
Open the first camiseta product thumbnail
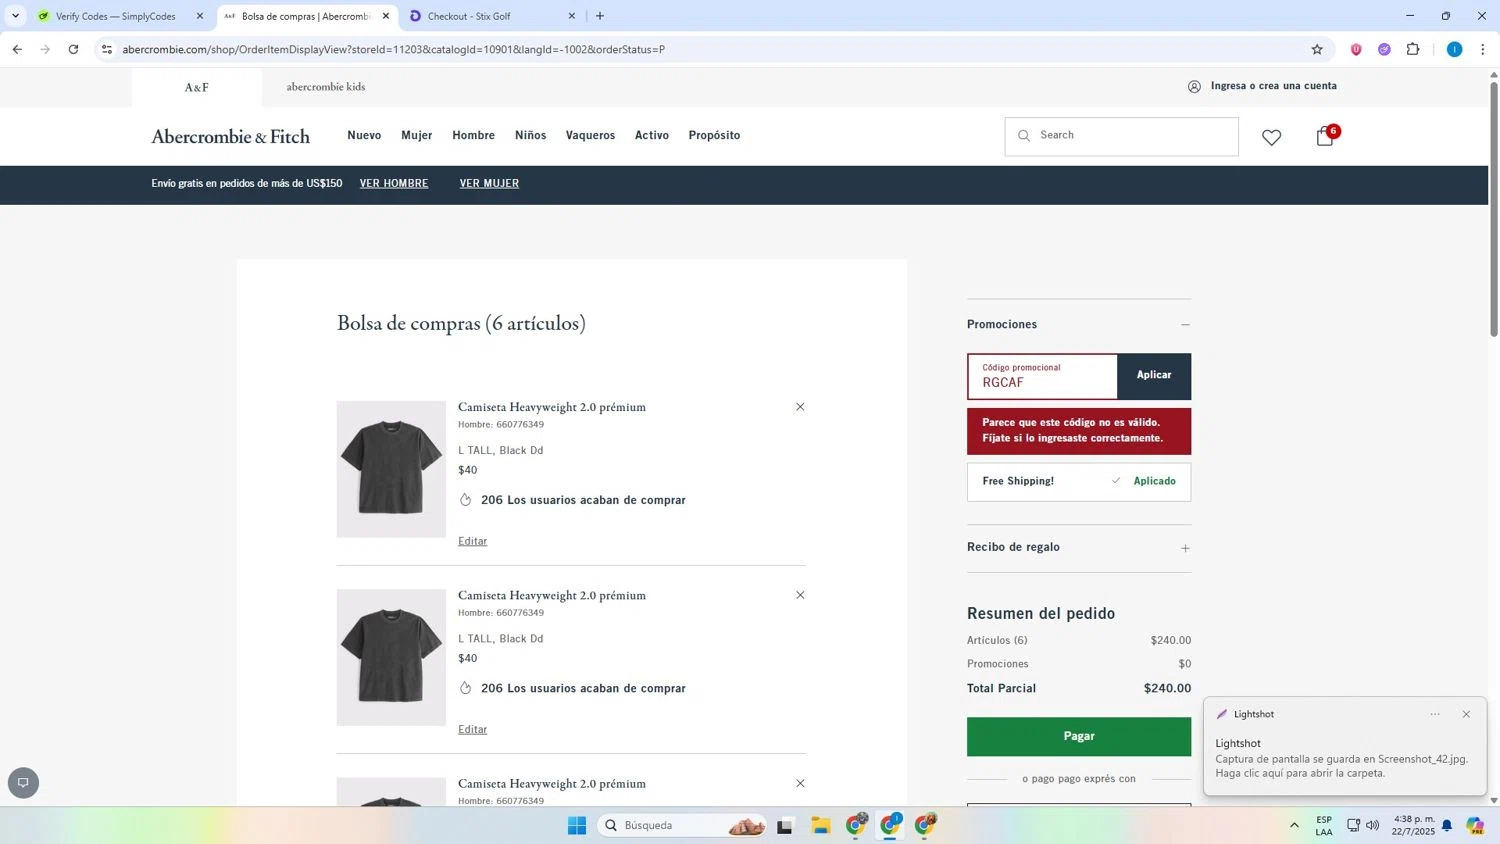[x=391, y=469]
